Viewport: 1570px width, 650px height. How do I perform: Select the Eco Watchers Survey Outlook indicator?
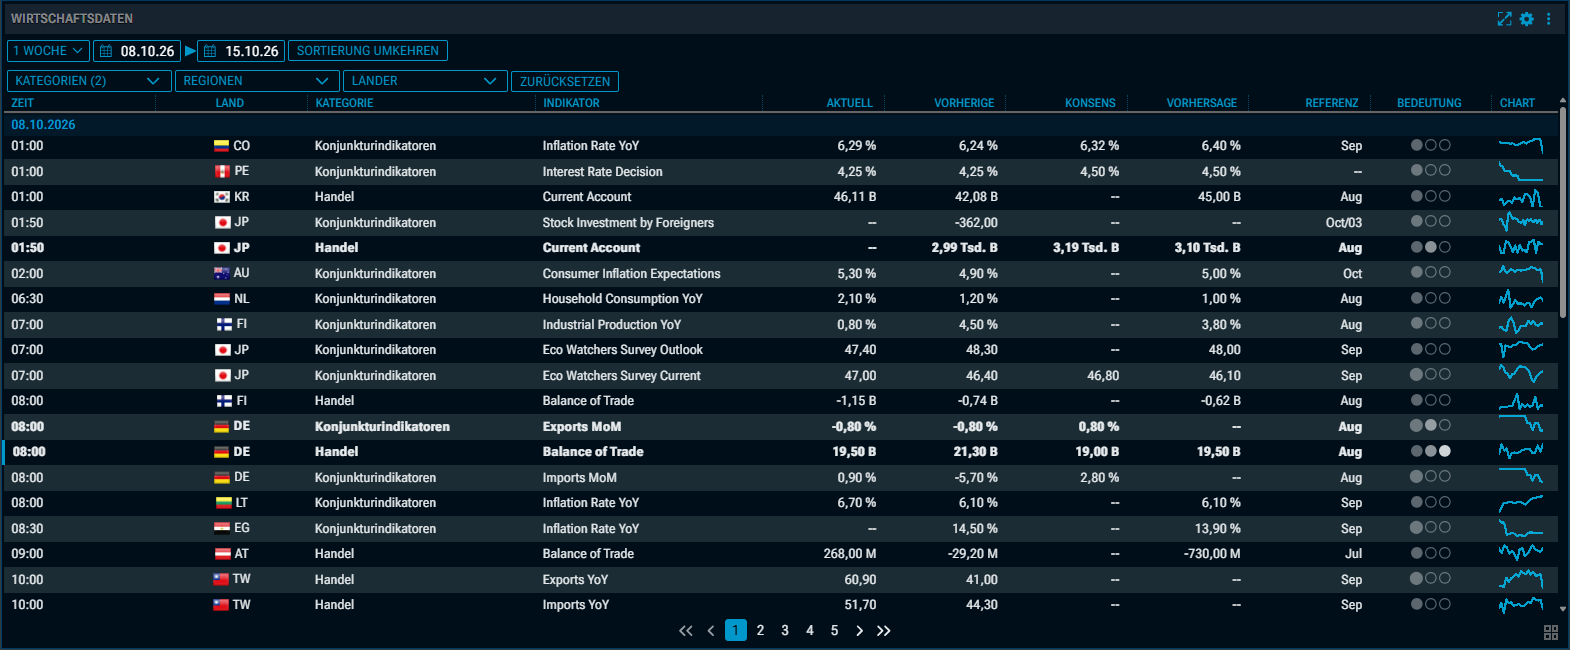[x=622, y=350]
